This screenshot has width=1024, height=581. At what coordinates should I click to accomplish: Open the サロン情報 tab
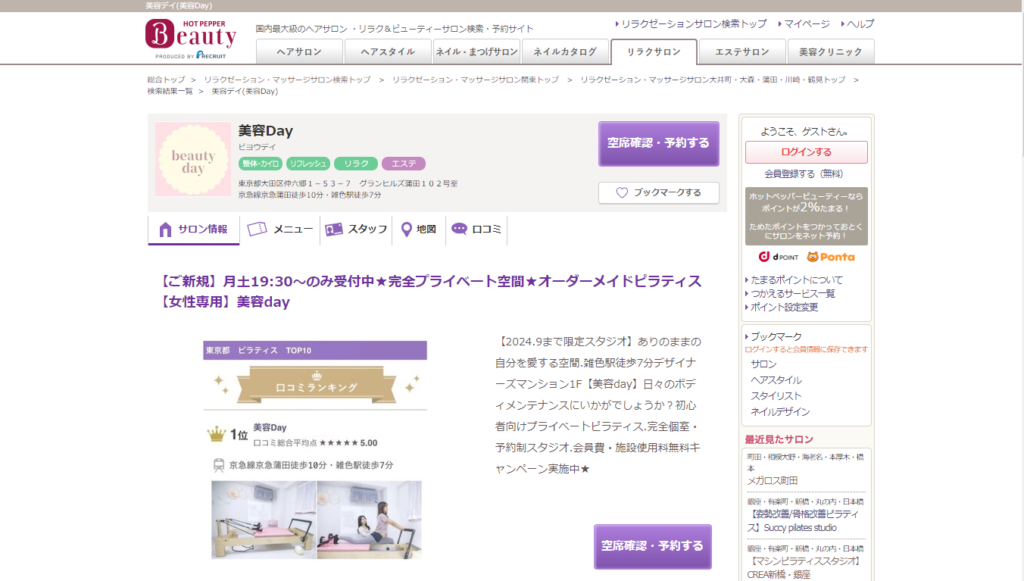pyautogui.click(x=194, y=230)
